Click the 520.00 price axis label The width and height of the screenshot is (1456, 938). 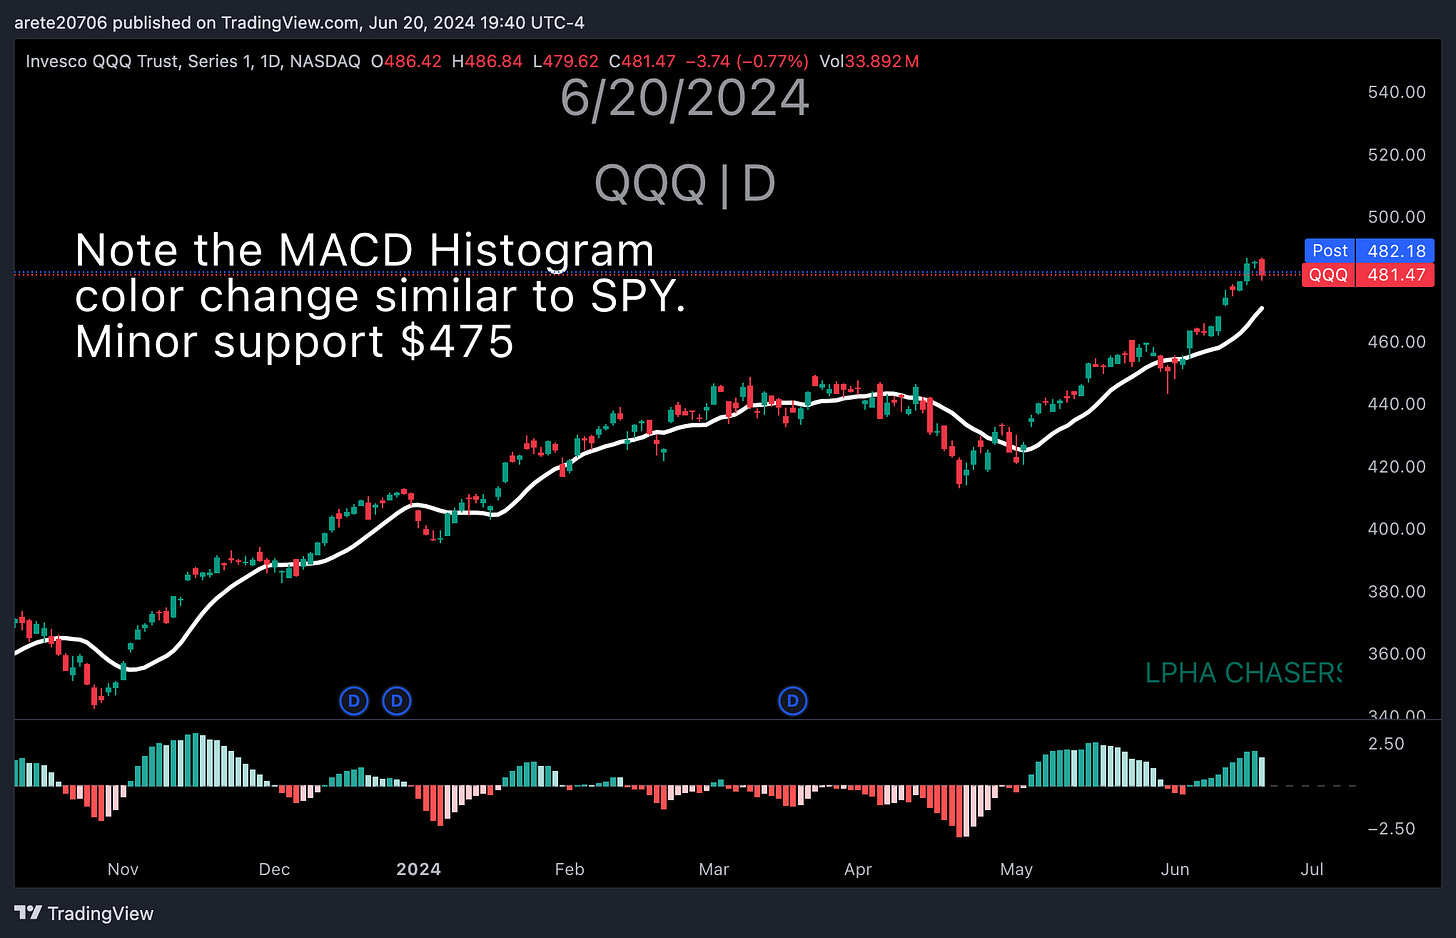coord(1397,155)
